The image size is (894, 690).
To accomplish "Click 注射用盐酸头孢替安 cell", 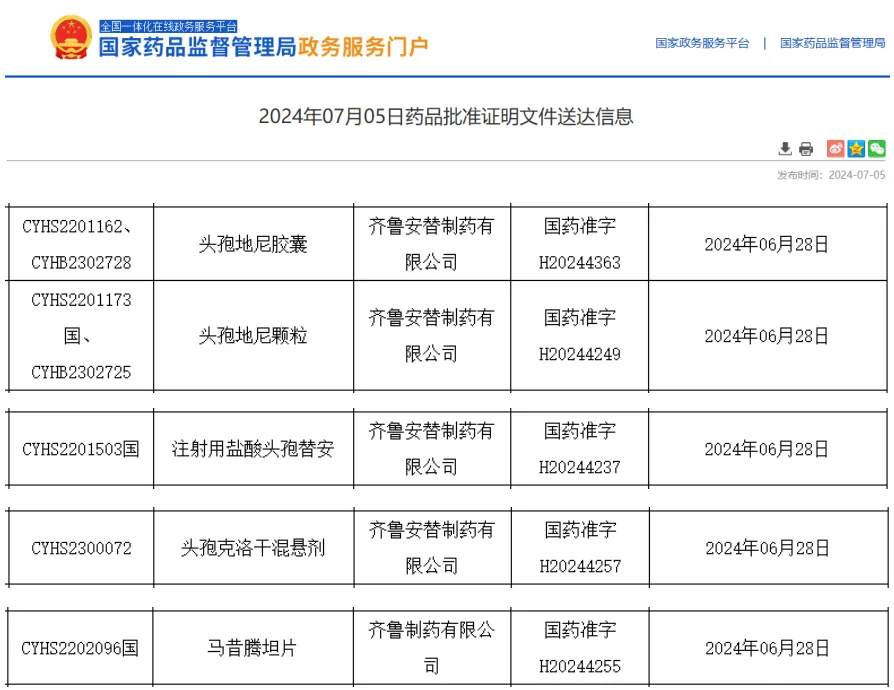I will [253, 449].
